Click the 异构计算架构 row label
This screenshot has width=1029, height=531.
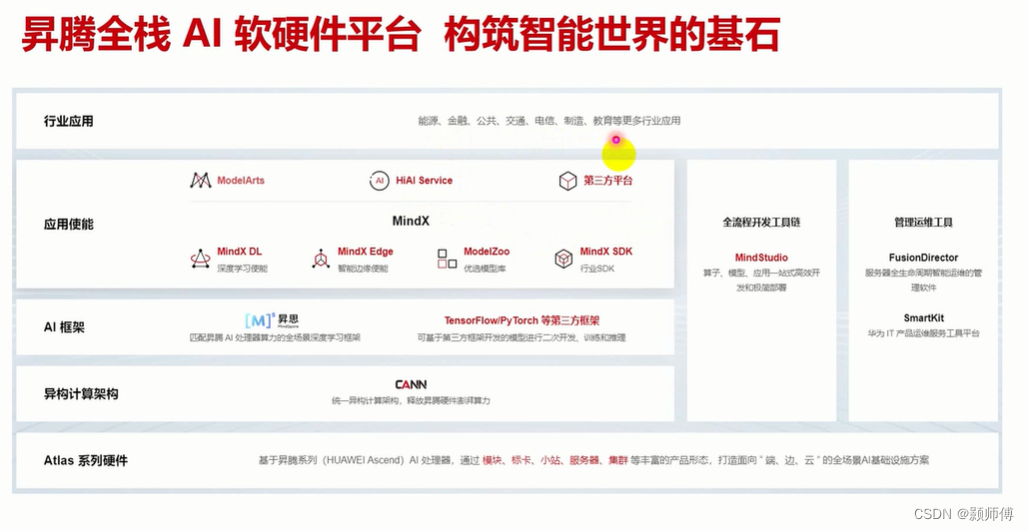[x=81, y=394]
